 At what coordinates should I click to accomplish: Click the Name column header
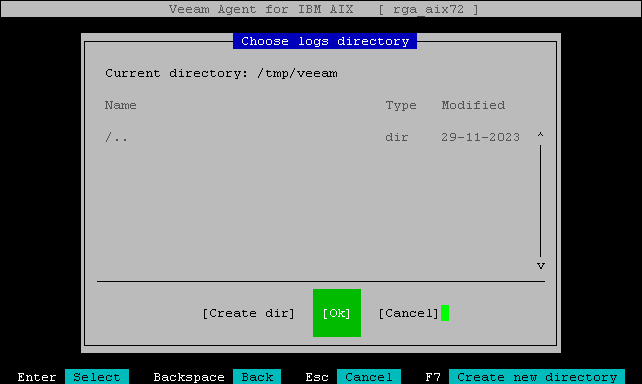coord(120,106)
